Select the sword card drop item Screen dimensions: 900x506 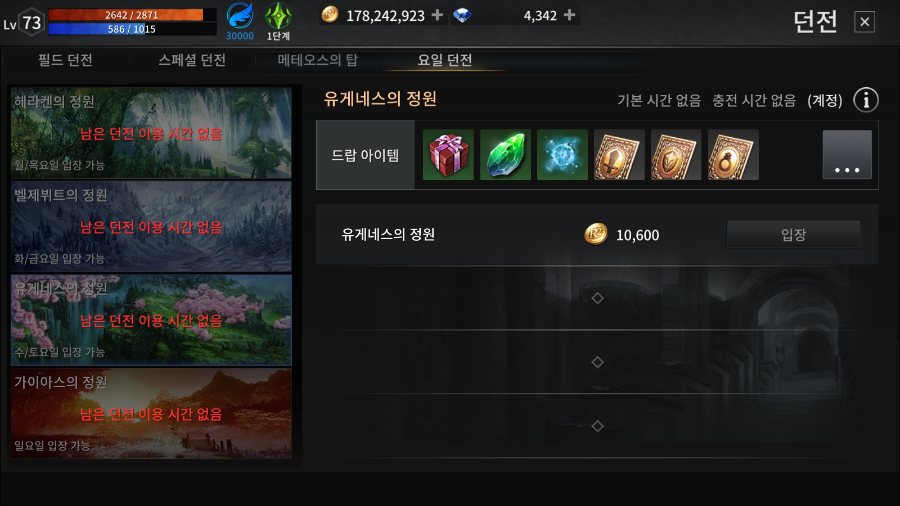click(x=619, y=154)
